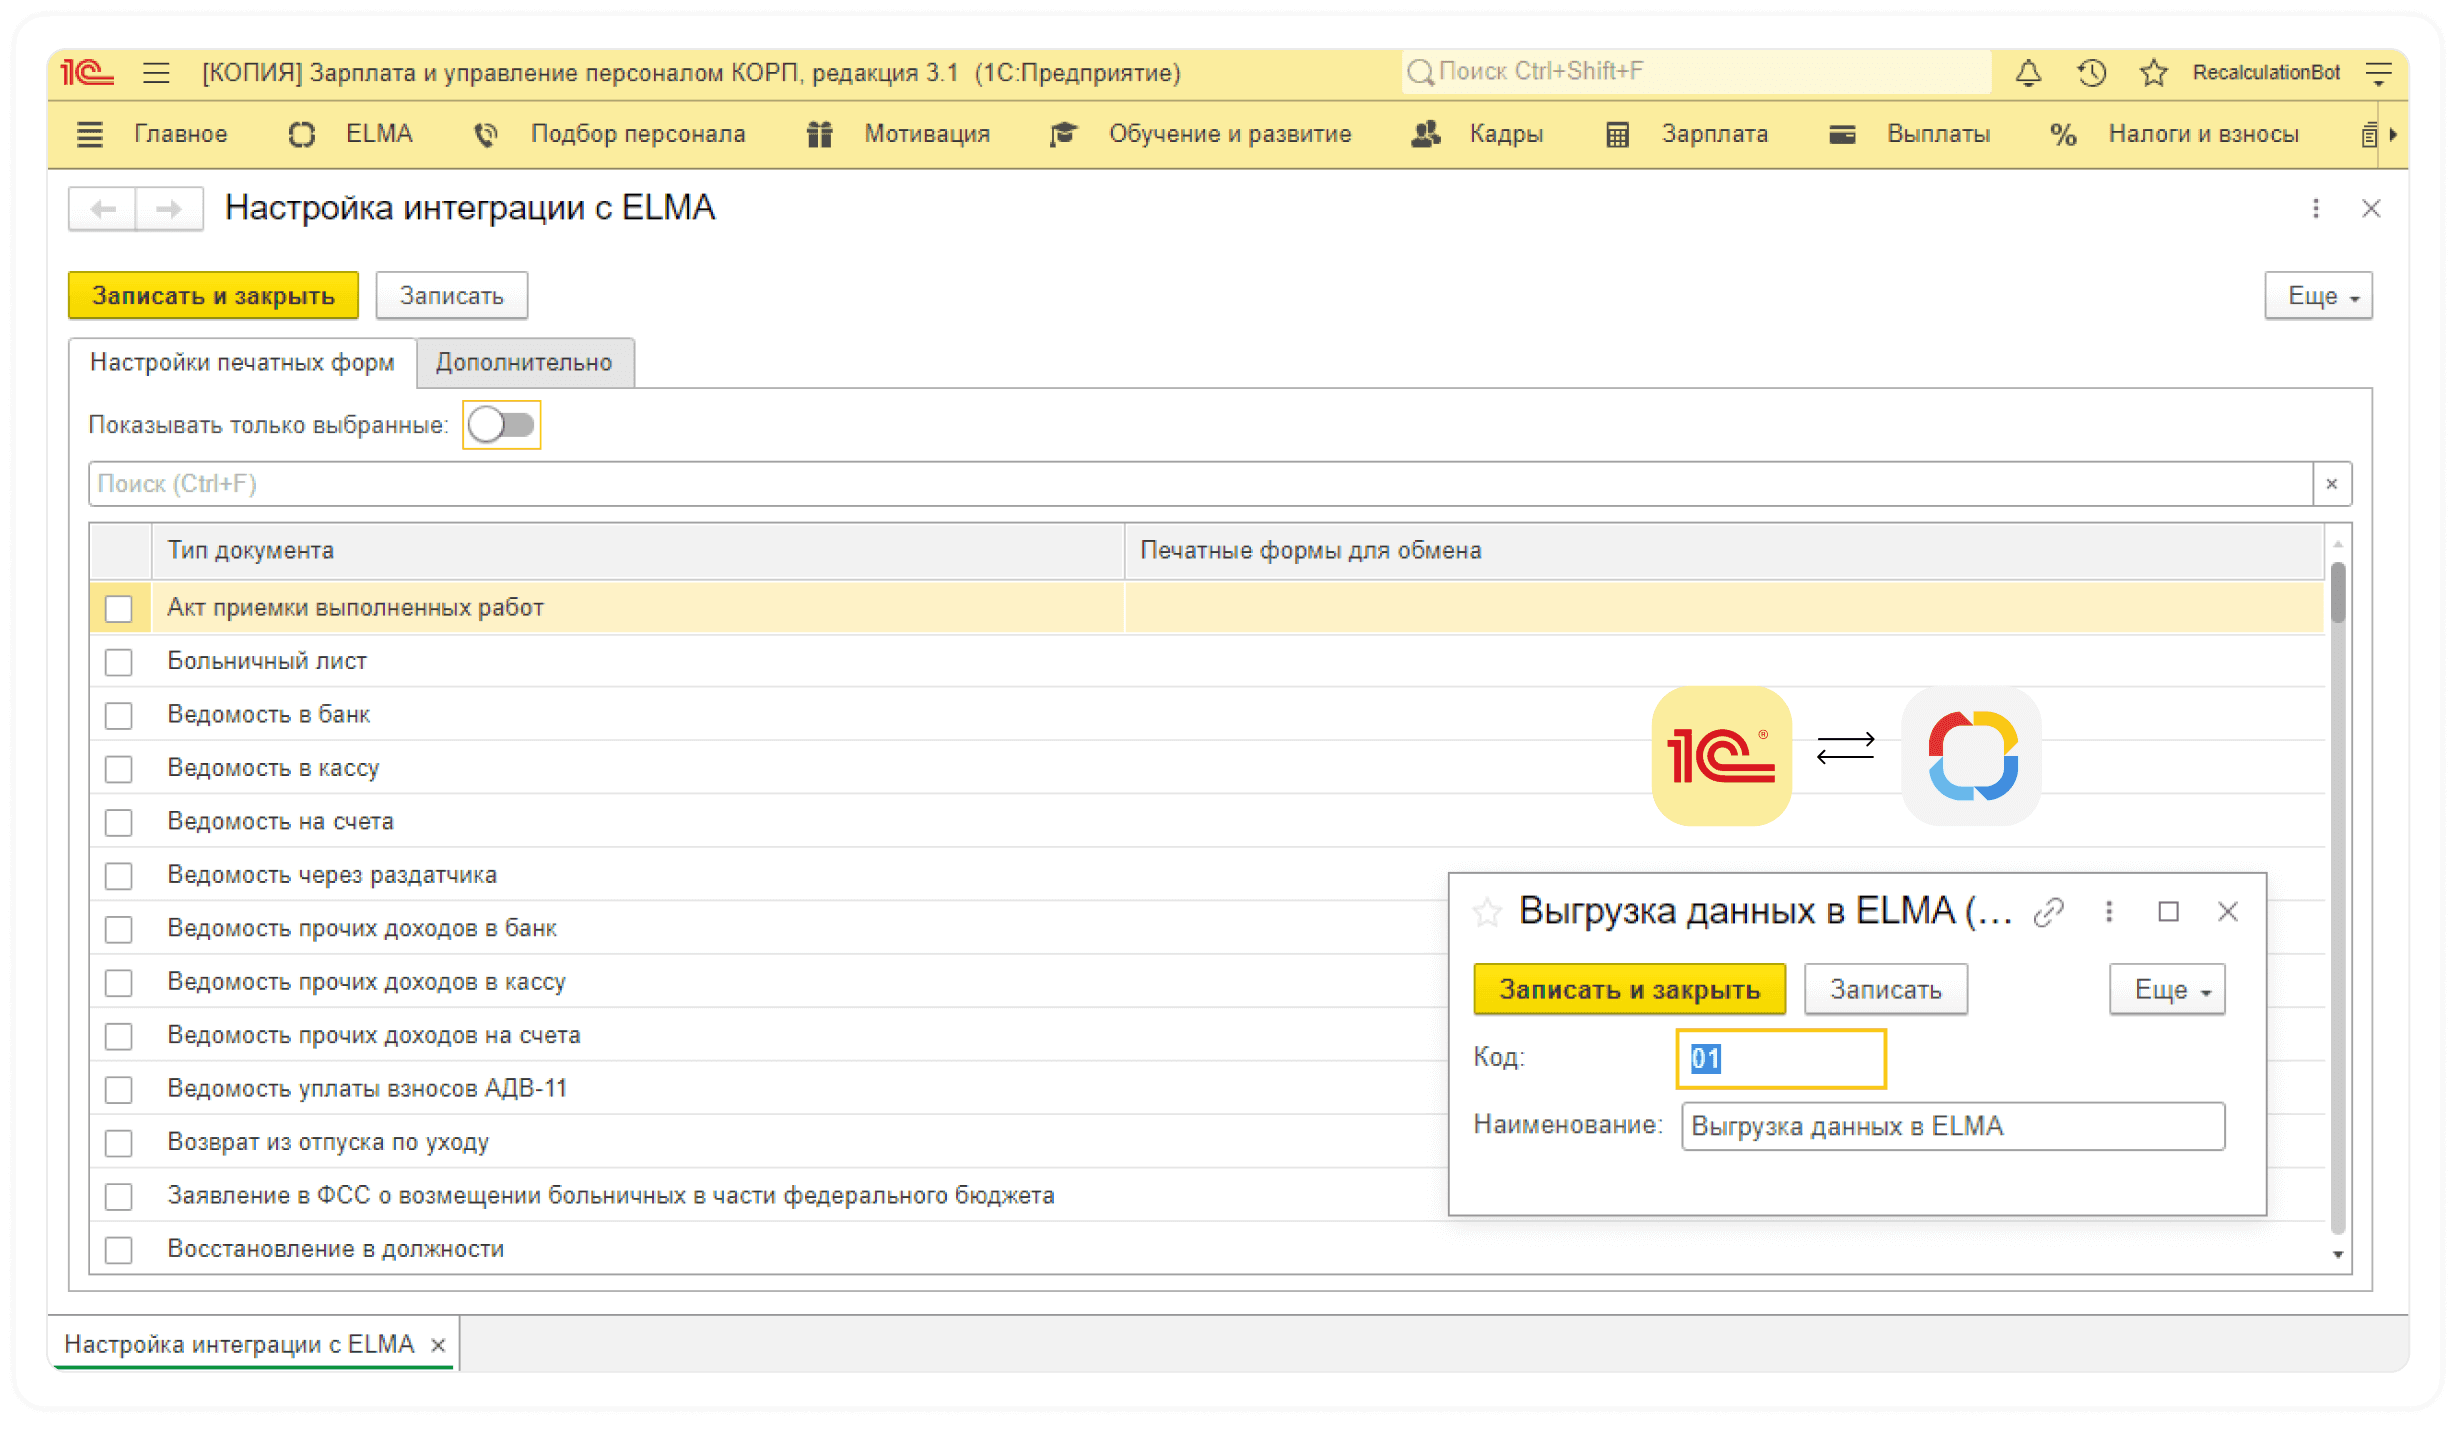Toggle "Показывать только выбранные" switch
The image size is (2456, 1436).
pos(502,425)
